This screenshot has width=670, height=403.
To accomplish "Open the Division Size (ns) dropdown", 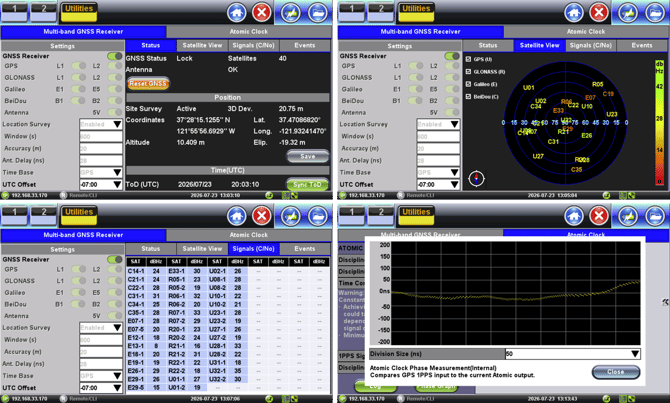I will coord(573,354).
